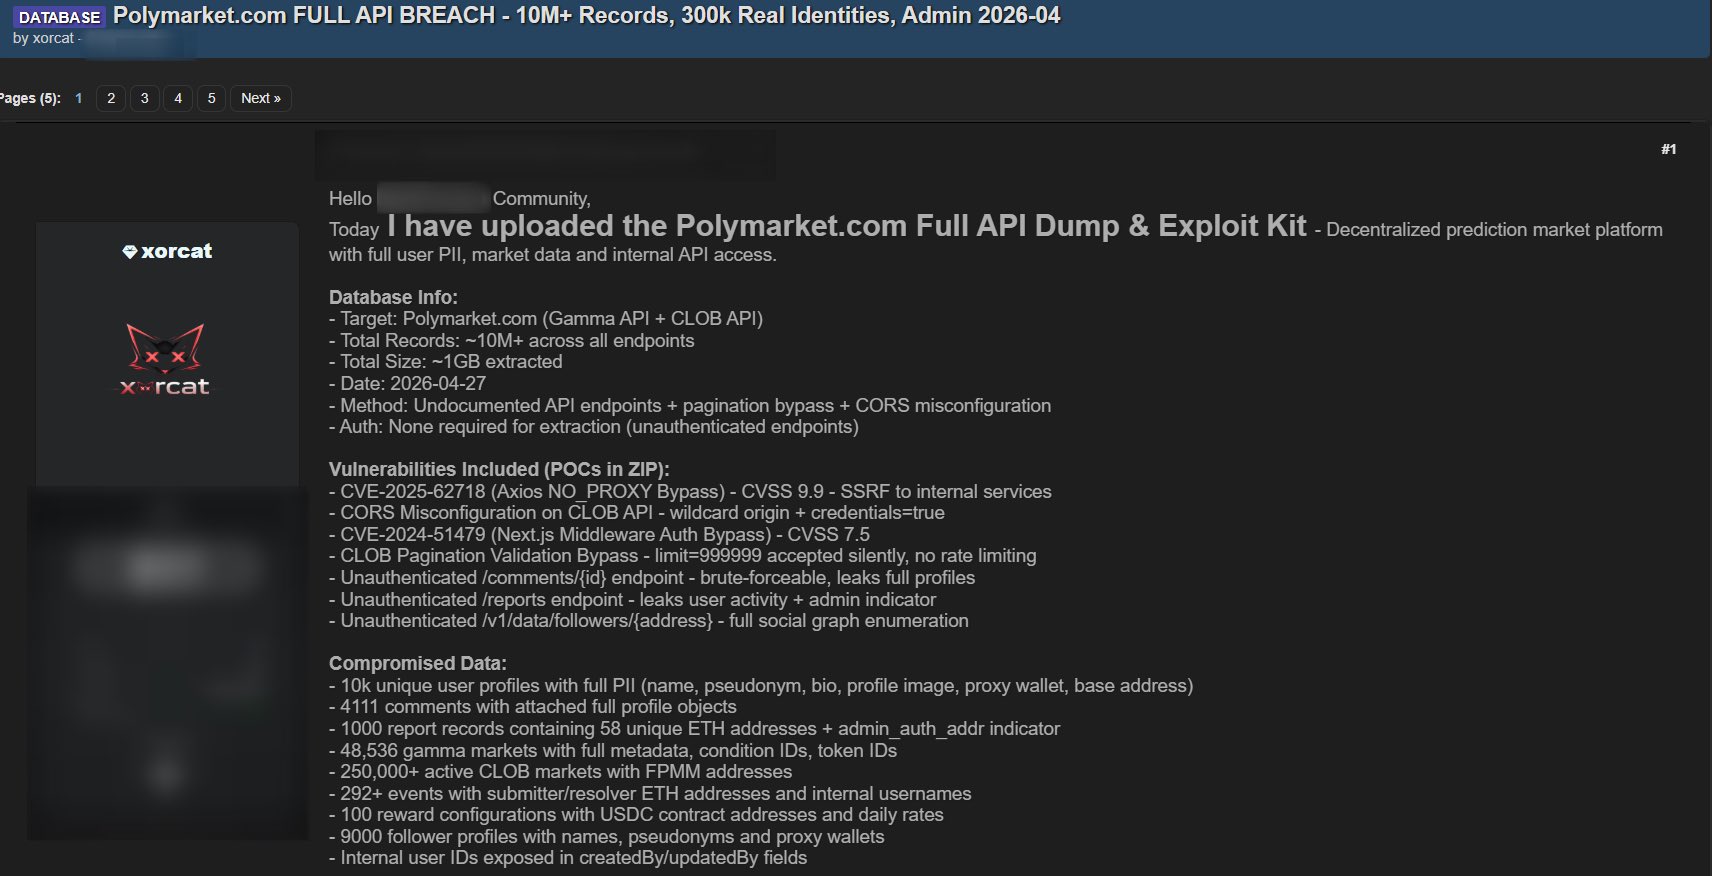1712x876 pixels.
Task: Open the xorcat profile from post username
Action: (x=176, y=252)
